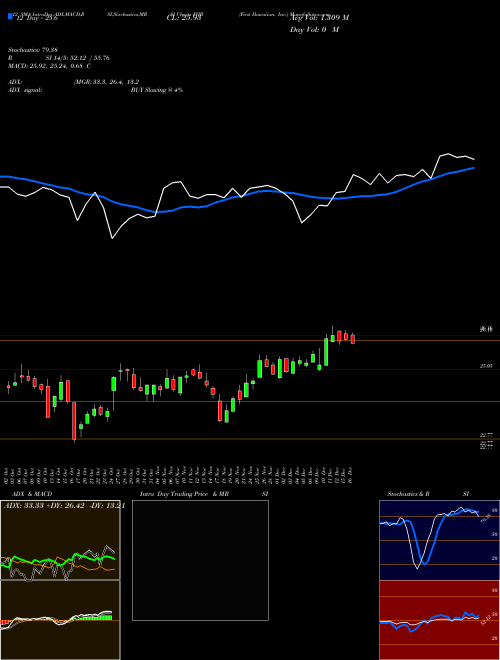
Task: Click the 'CL: 25.93' closing price text
Action: pyautogui.click(x=185, y=18)
